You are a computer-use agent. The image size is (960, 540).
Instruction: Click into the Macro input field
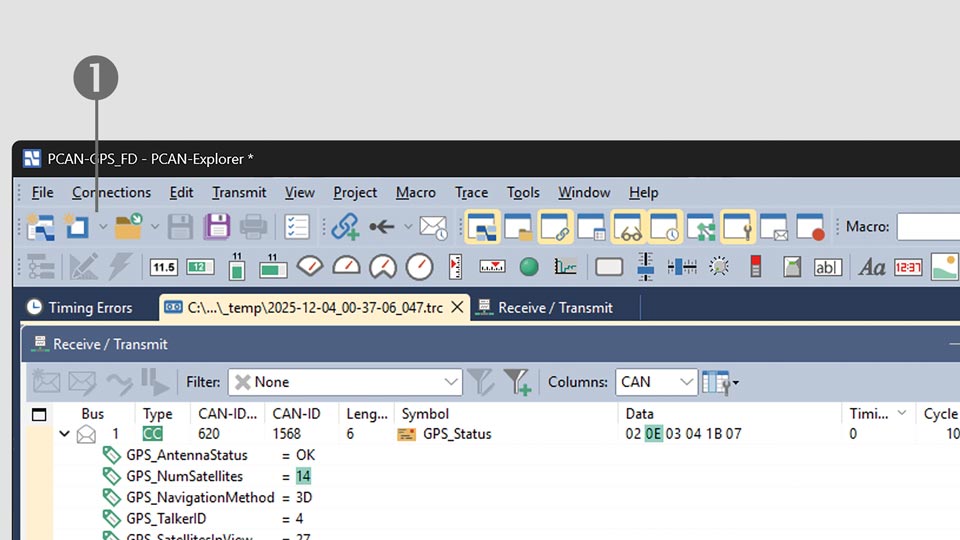928,227
